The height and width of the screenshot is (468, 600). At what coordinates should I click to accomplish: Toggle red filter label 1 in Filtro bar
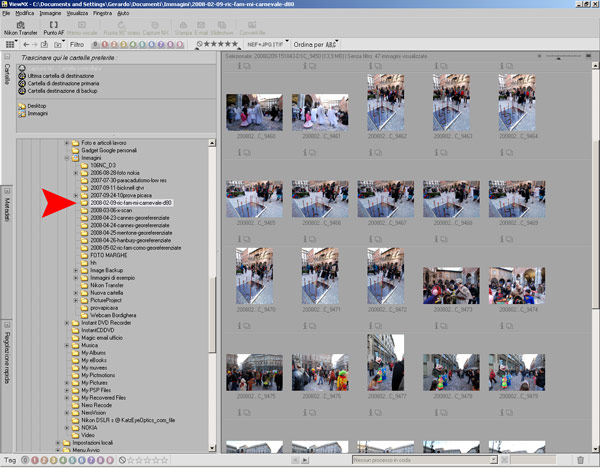(x=104, y=44)
